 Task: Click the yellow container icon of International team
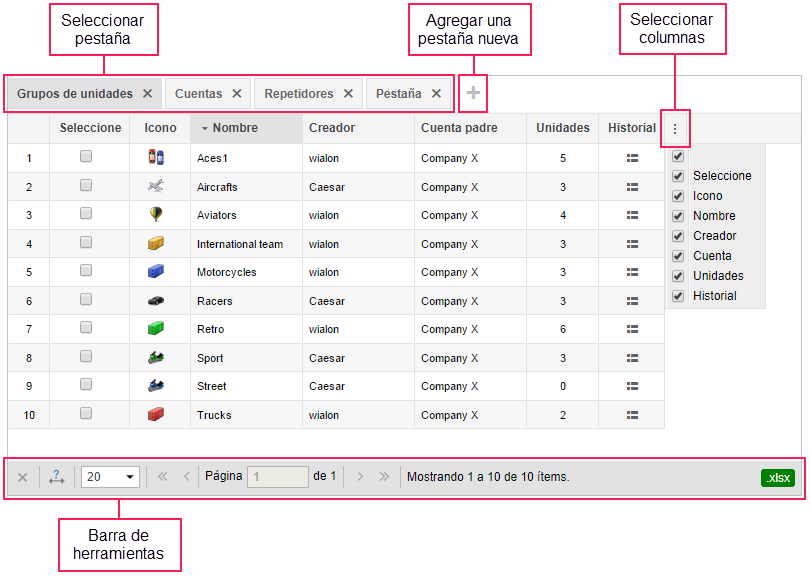156,243
